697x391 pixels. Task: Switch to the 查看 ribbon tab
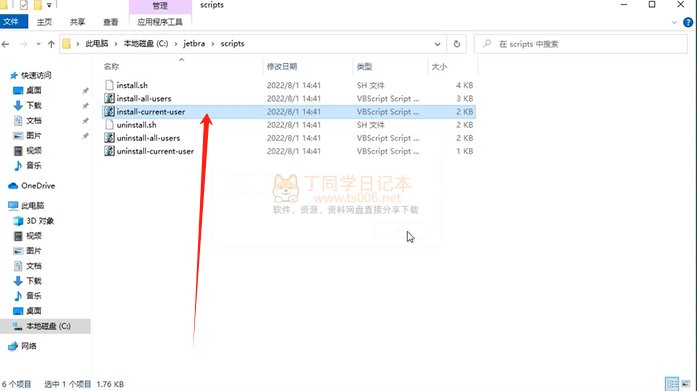111,22
